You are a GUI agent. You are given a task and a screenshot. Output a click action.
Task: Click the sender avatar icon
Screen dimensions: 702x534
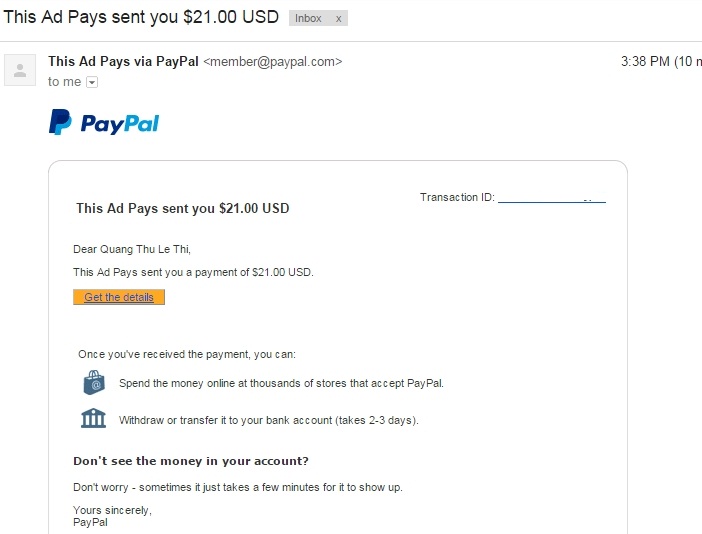tap(19, 69)
